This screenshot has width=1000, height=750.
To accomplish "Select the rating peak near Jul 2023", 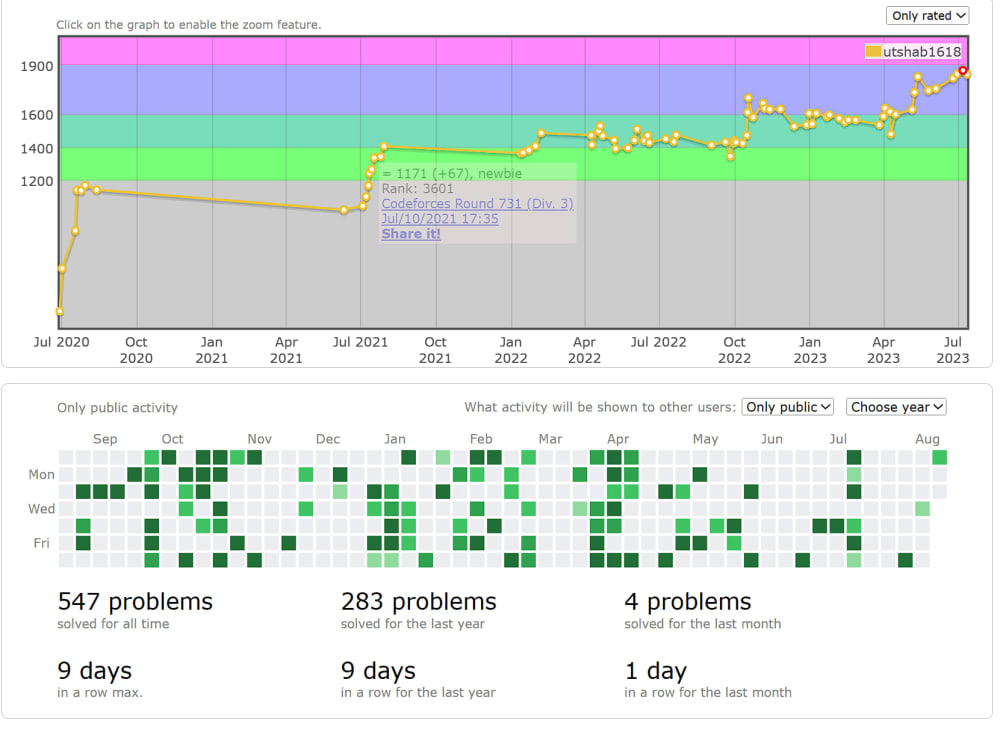I will (x=962, y=72).
